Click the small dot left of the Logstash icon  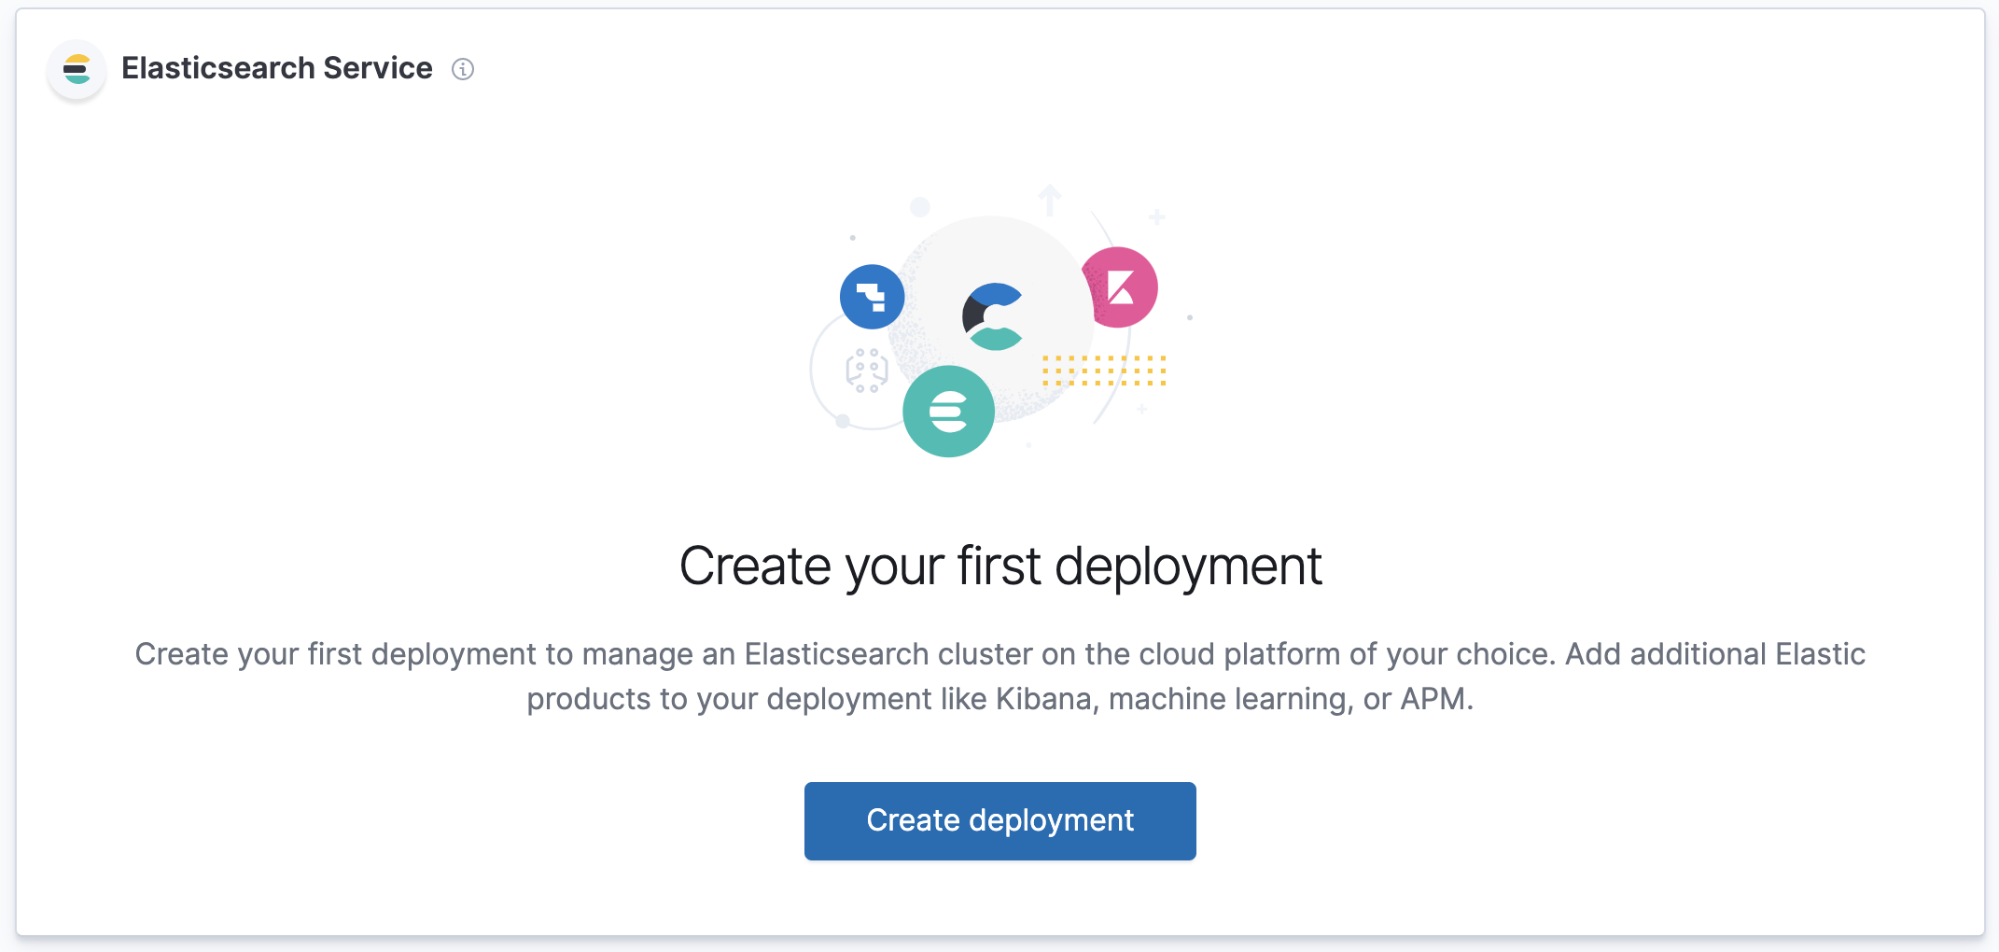[x=852, y=238]
